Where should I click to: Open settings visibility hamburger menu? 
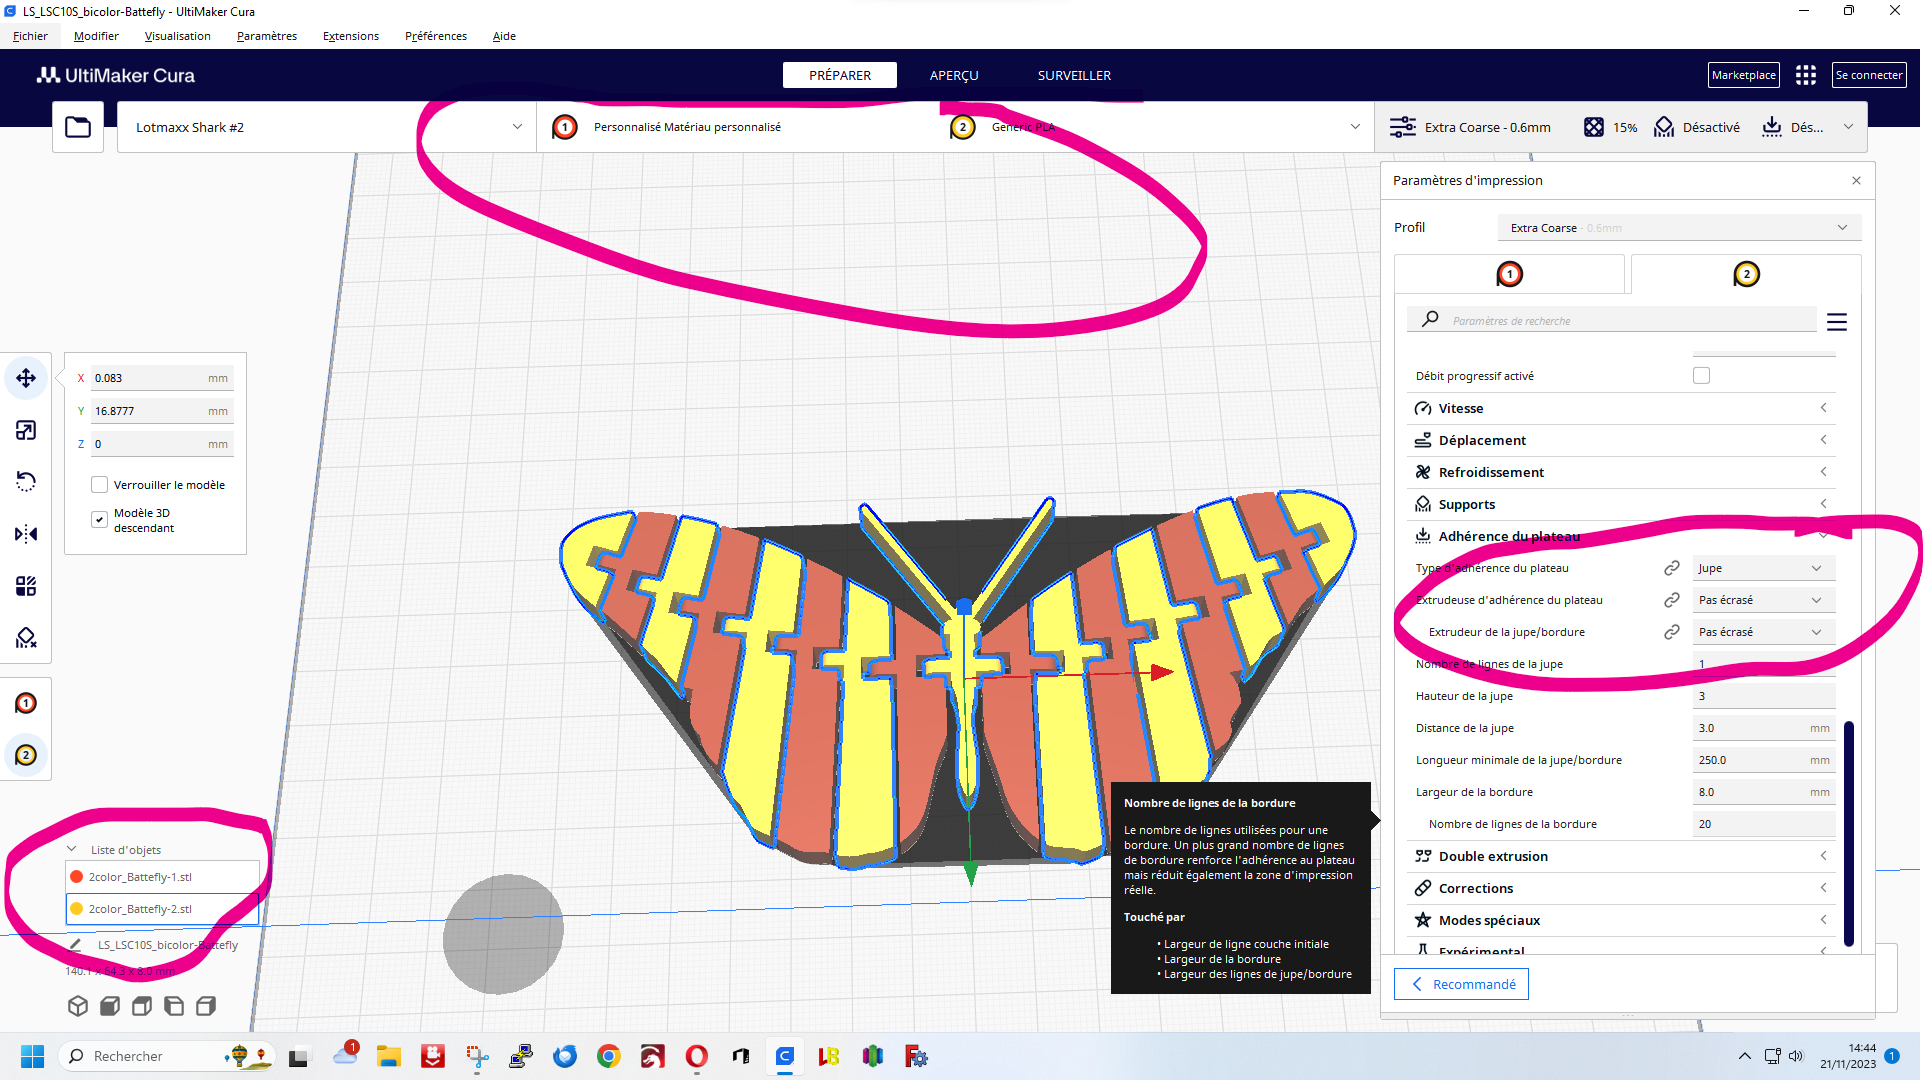(1836, 321)
